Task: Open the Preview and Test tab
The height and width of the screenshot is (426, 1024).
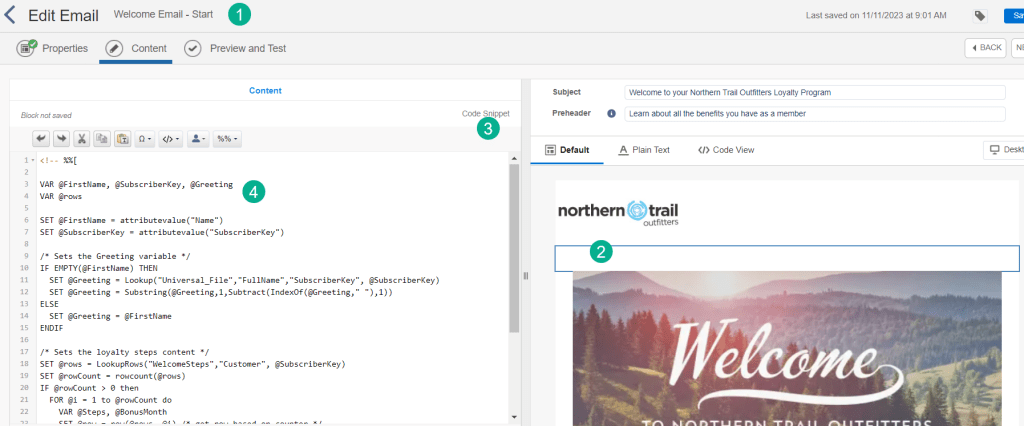Action: click(235, 48)
